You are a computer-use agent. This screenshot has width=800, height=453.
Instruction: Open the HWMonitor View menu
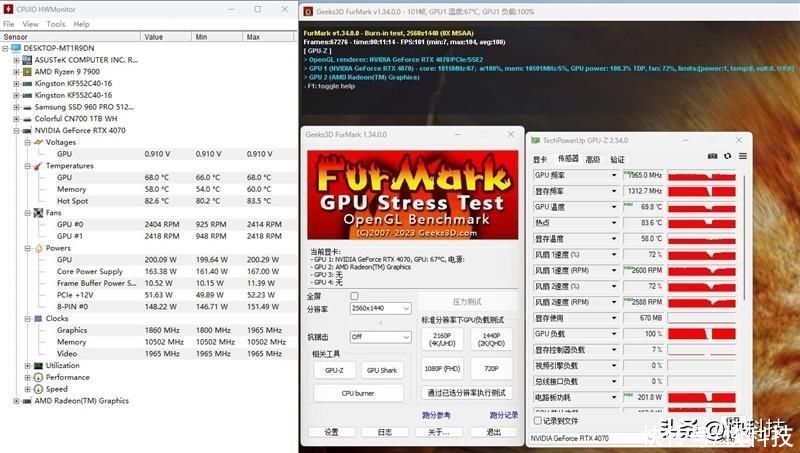tap(30, 24)
